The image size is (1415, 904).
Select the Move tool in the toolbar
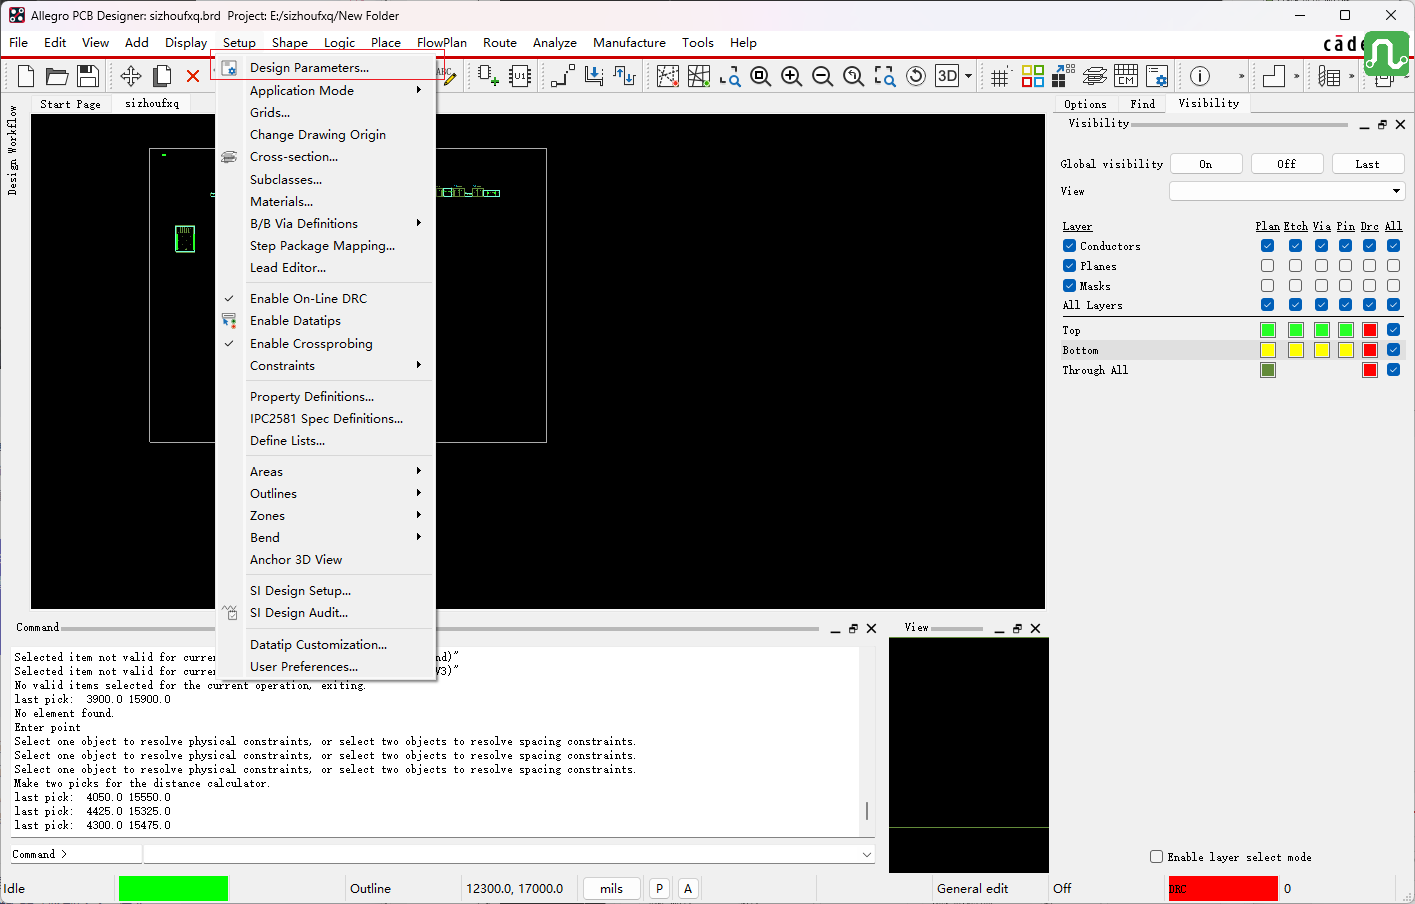point(131,76)
